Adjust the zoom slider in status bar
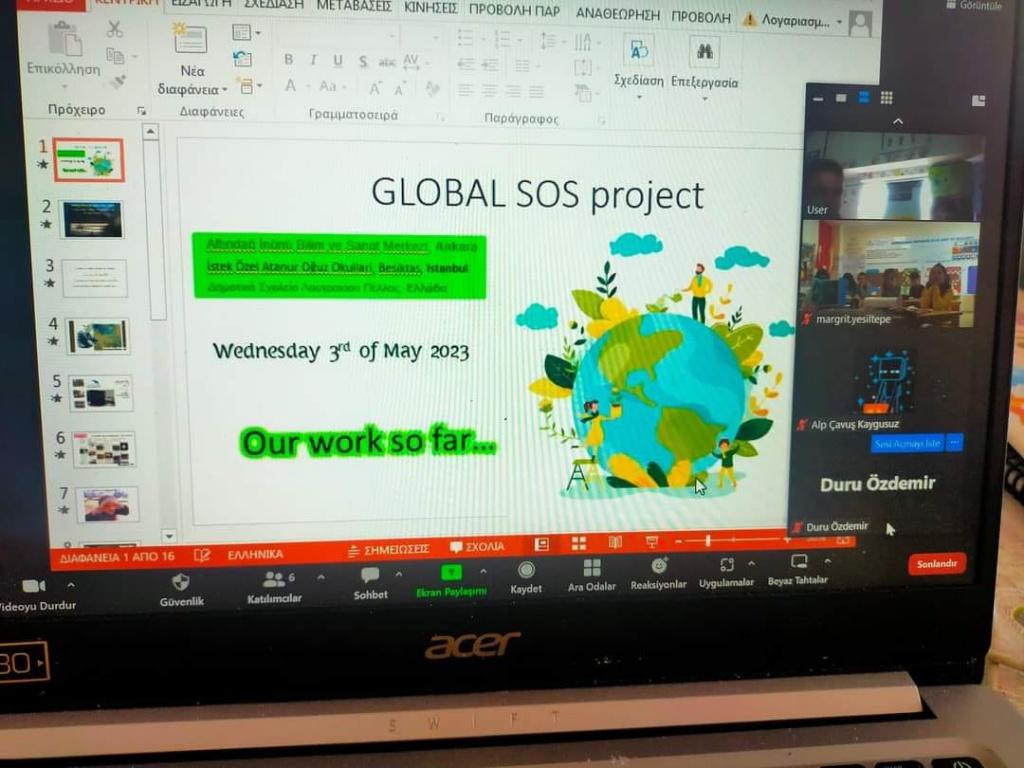The height and width of the screenshot is (768, 1024). [708, 541]
